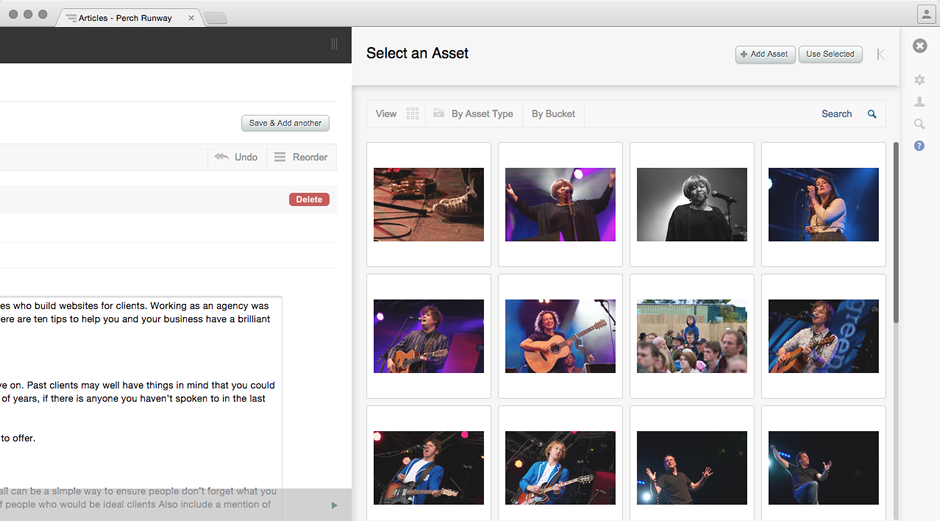Click the Undo button

tap(236, 157)
